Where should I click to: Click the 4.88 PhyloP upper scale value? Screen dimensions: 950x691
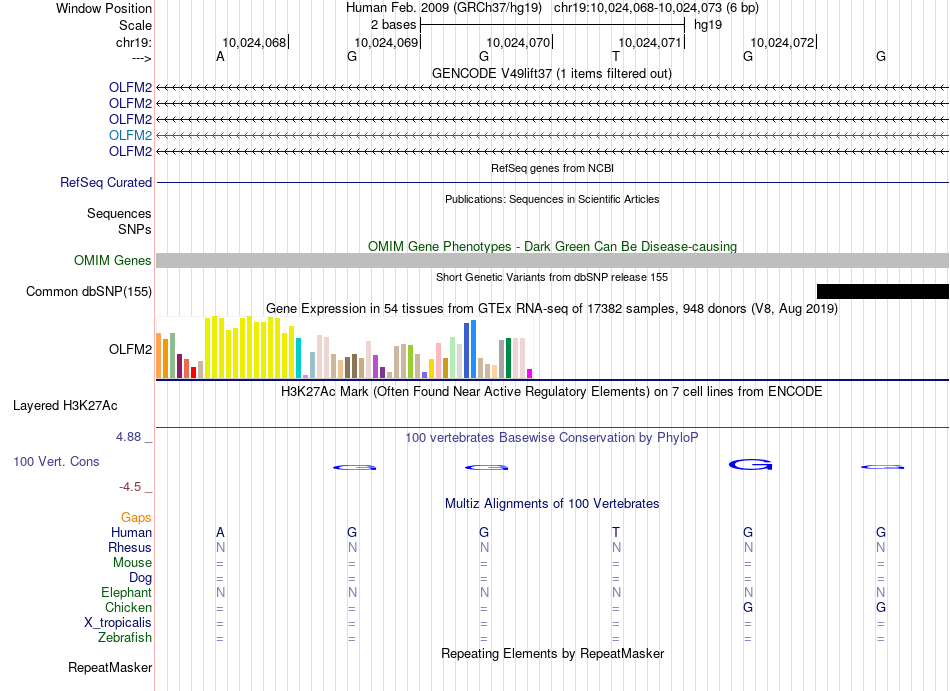coord(128,437)
